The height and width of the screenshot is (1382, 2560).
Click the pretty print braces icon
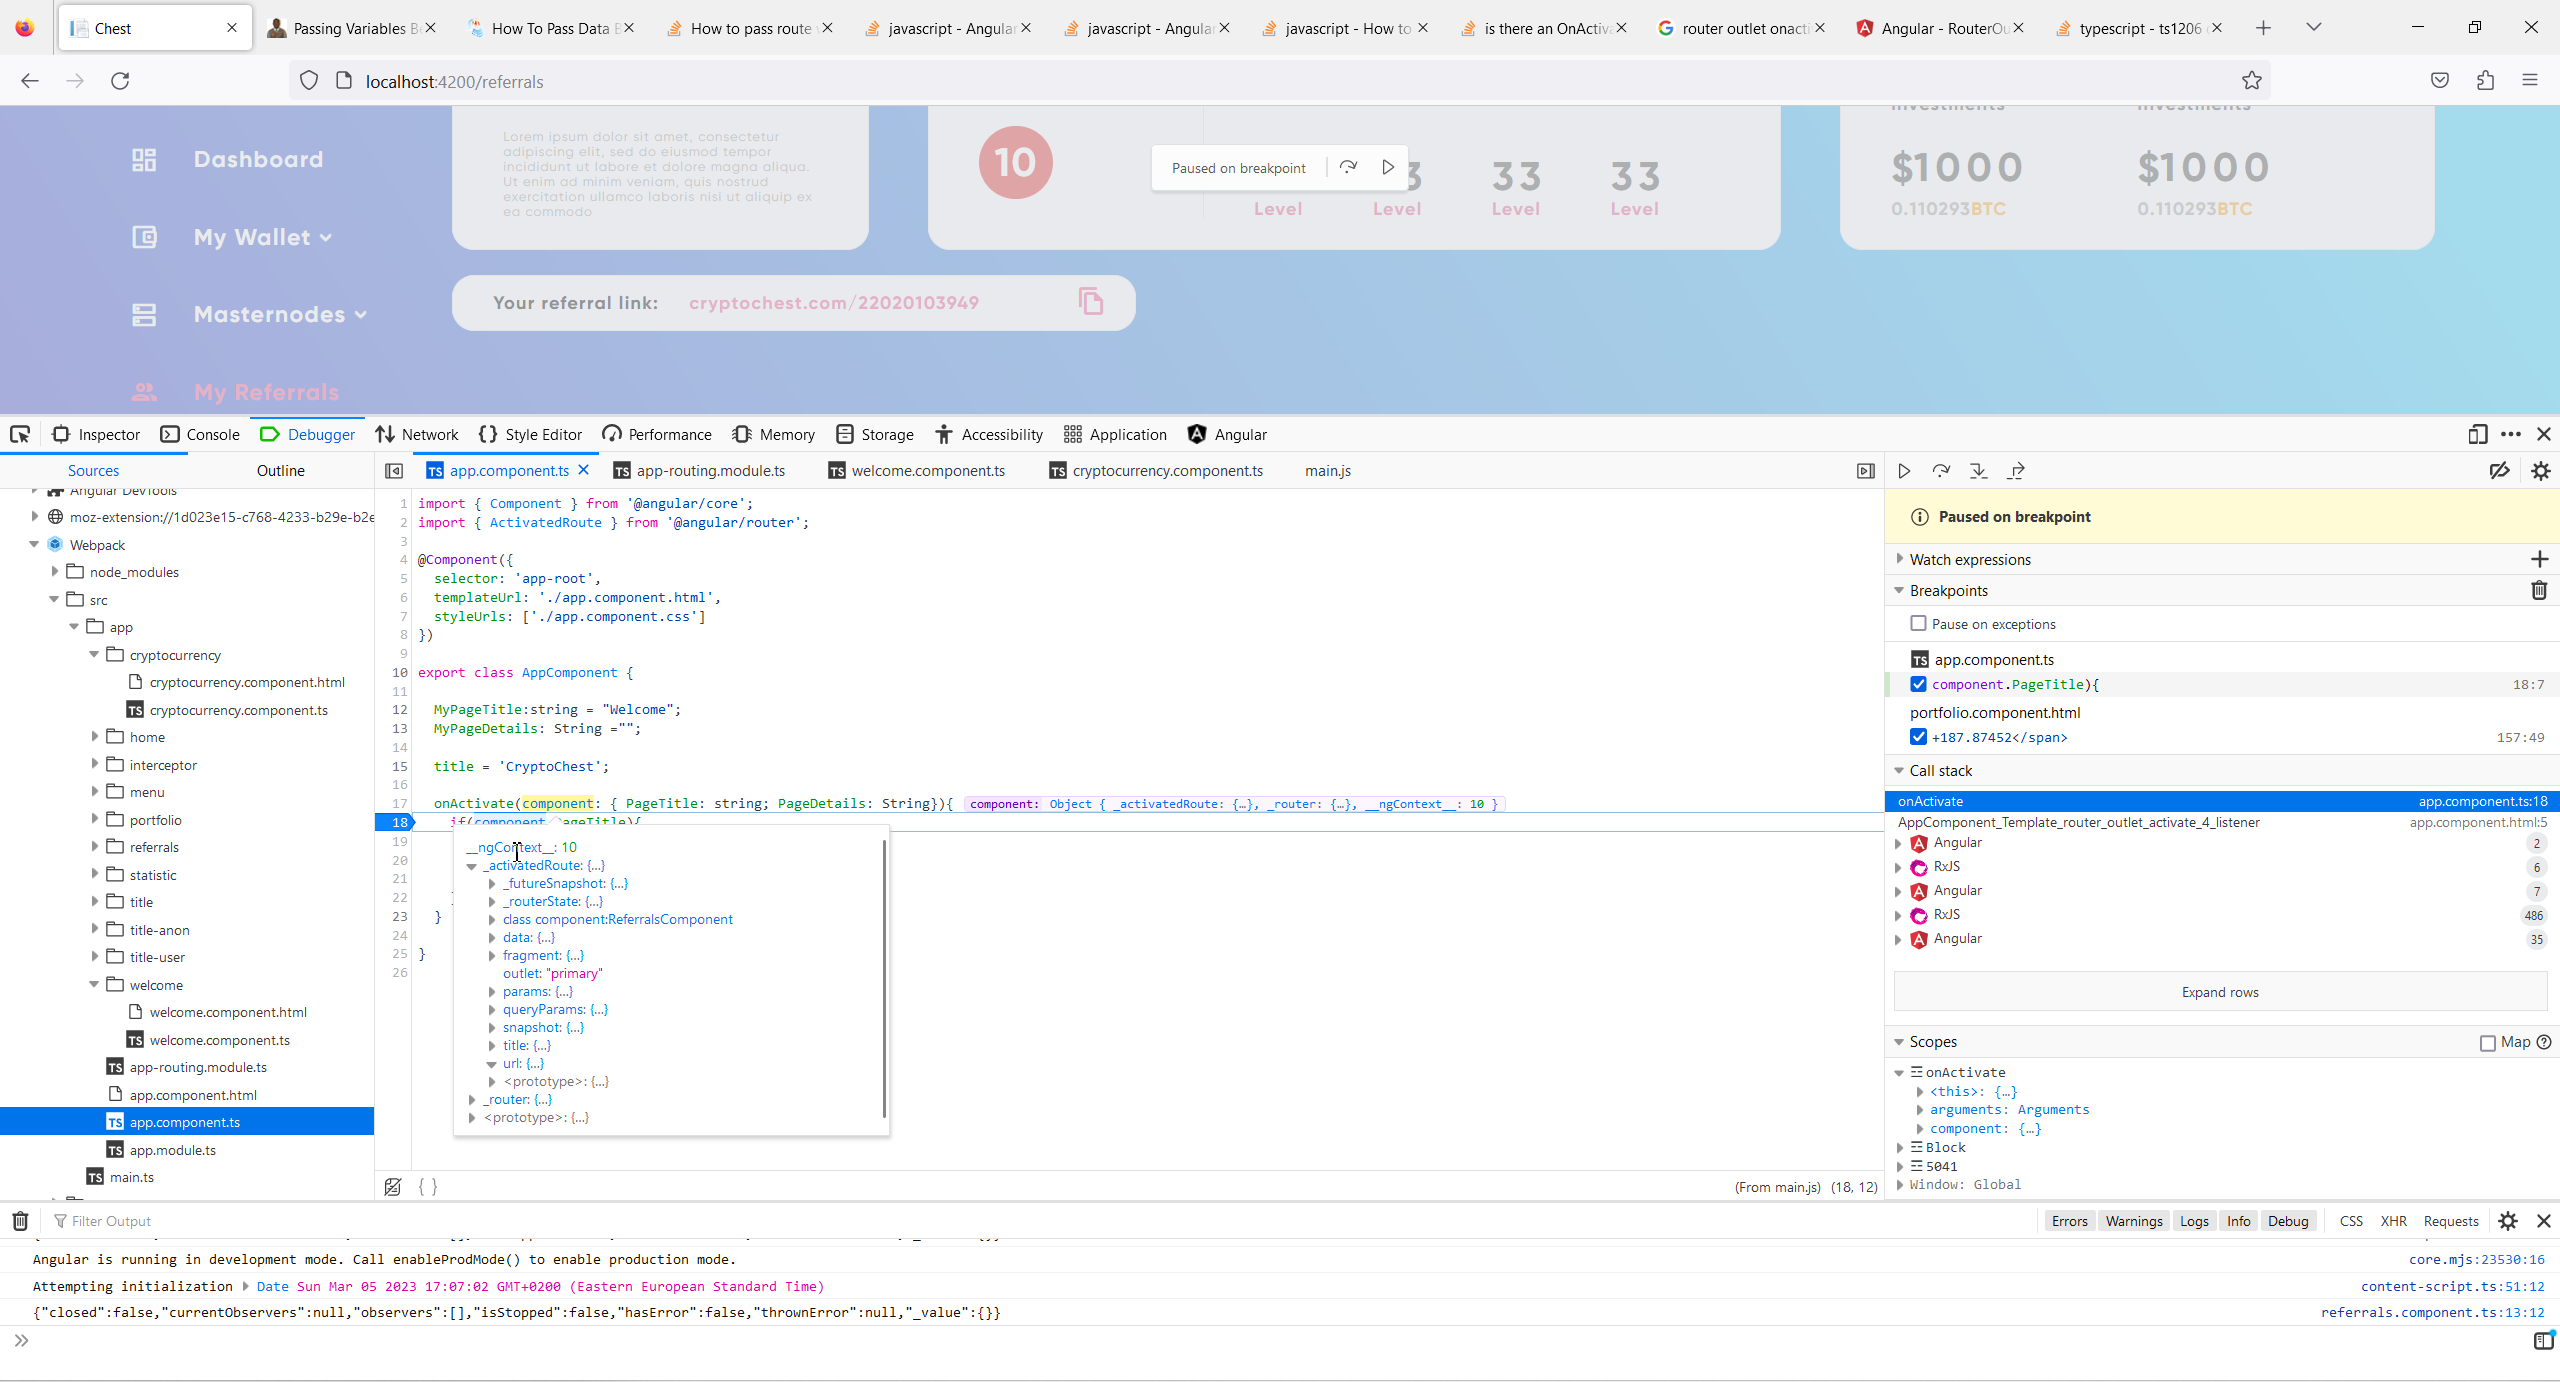(428, 1187)
